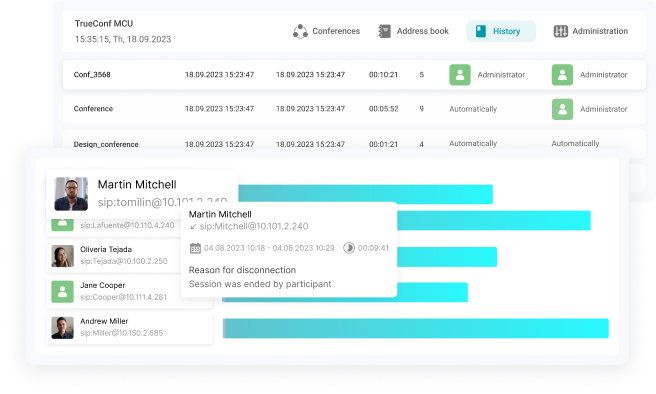Select Jane Cooper participant name
The height and width of the screenshot is (394, 656).
coord(102,285)
